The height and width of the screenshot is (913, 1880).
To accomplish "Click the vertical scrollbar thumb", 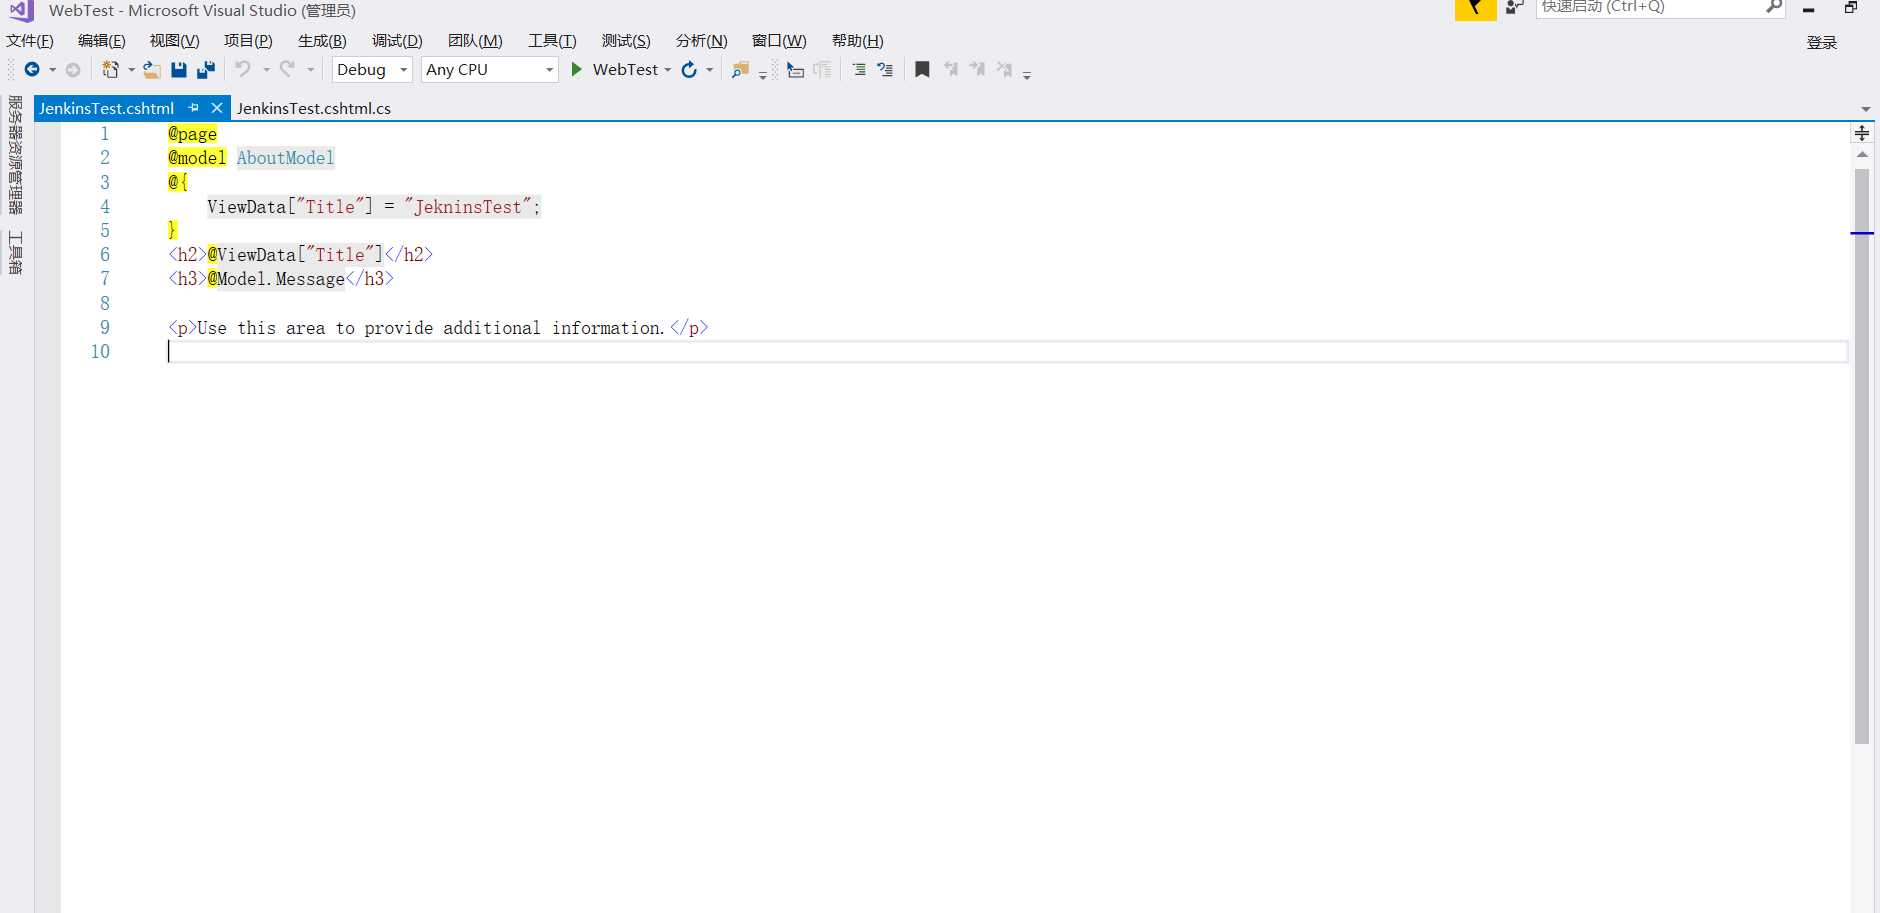I will click(1862, 456).
